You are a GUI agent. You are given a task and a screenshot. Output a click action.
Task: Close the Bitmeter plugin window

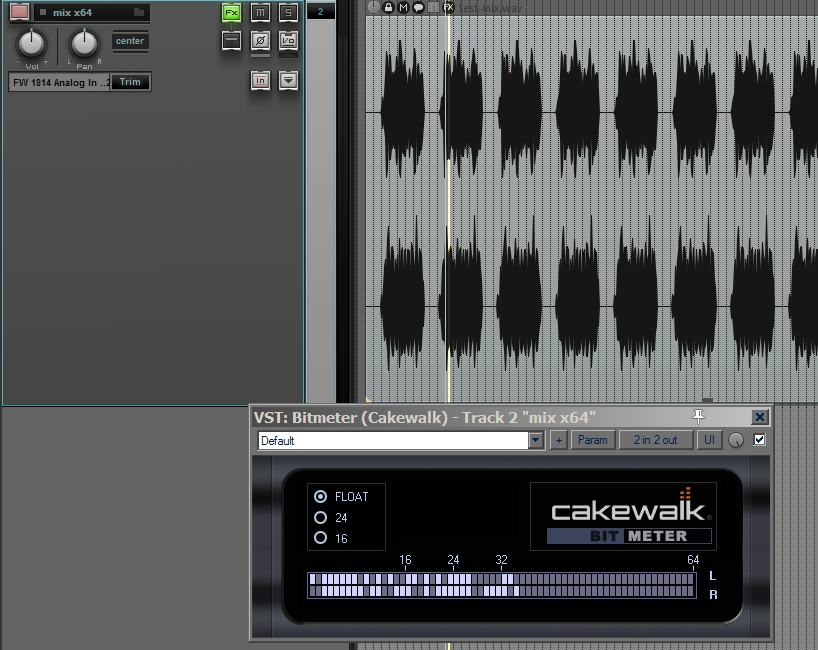tap(760, 417)
